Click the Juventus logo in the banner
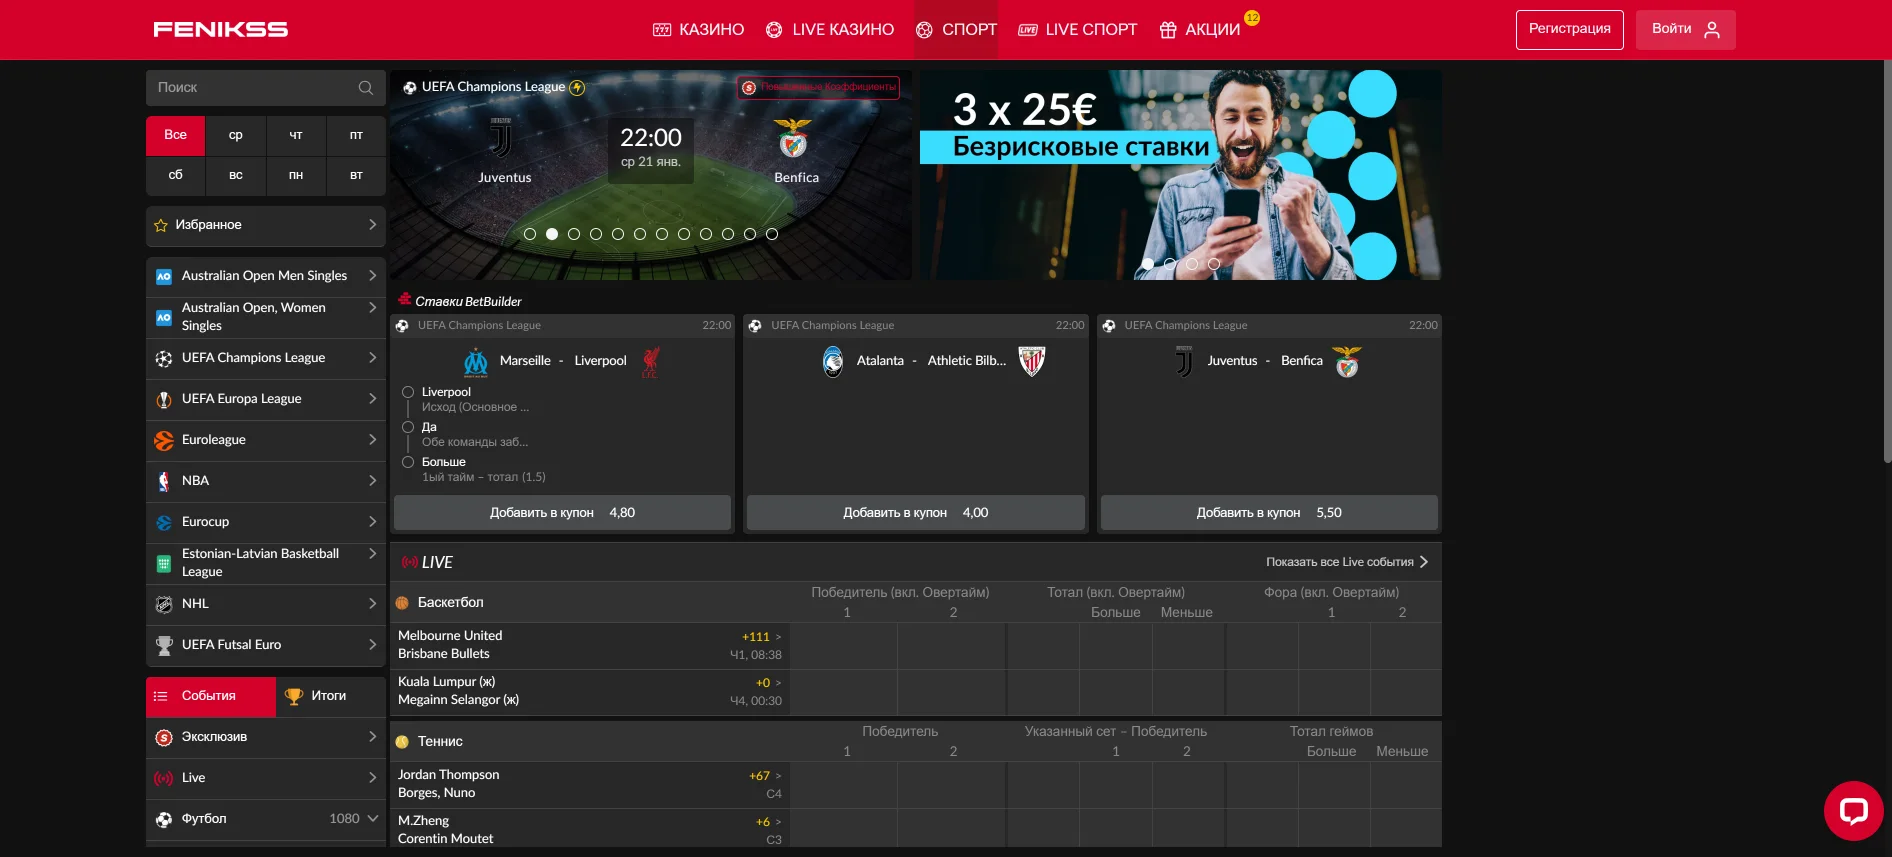The width and height of the screenshot is (1892, 857). [501, 139]
